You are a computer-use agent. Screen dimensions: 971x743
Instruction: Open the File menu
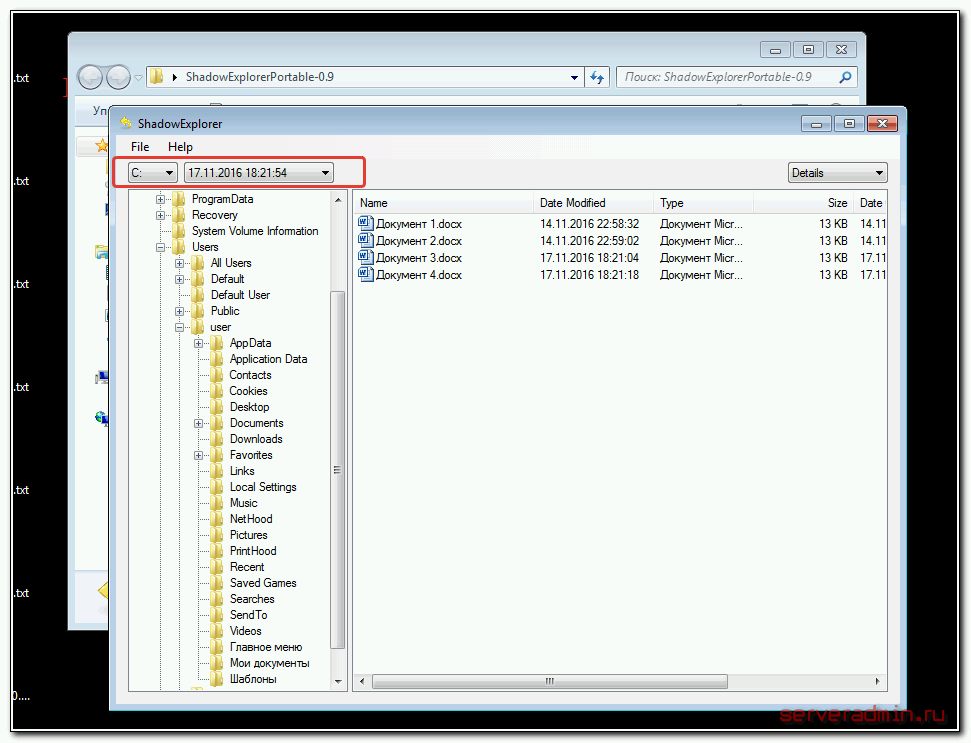[x=140, y=147]
